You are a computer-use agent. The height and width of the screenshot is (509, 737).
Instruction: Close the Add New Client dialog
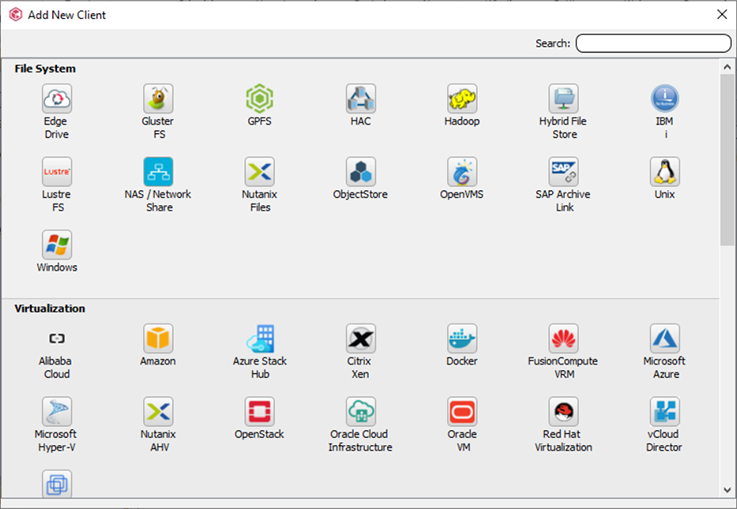[x=722, y=15]
